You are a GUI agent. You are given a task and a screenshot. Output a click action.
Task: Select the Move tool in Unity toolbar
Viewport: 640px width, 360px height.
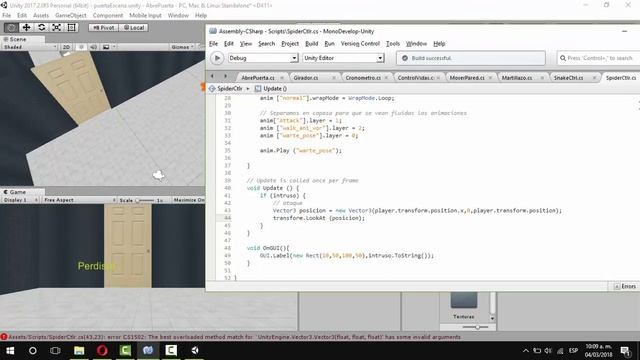[x=27, y=27]
